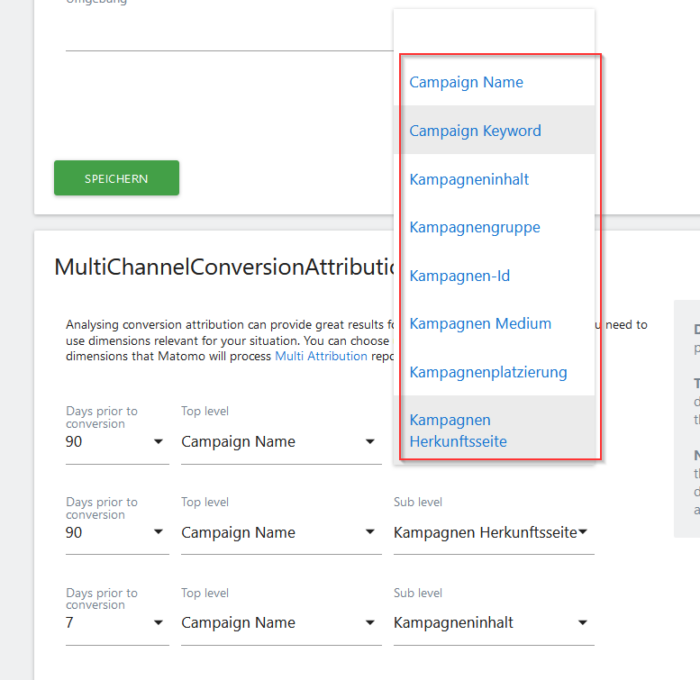Screen dimensions: 700x680
Task: Open first row Top level Campaign Name dropdown
Action: 281,442
